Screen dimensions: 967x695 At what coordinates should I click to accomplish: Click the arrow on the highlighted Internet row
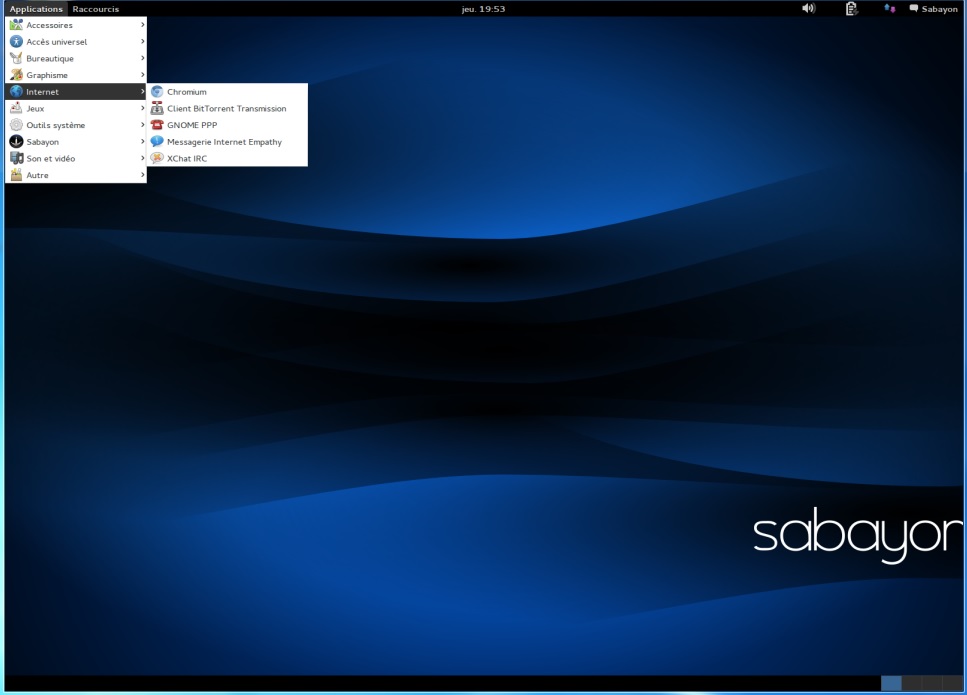[142, 91]
